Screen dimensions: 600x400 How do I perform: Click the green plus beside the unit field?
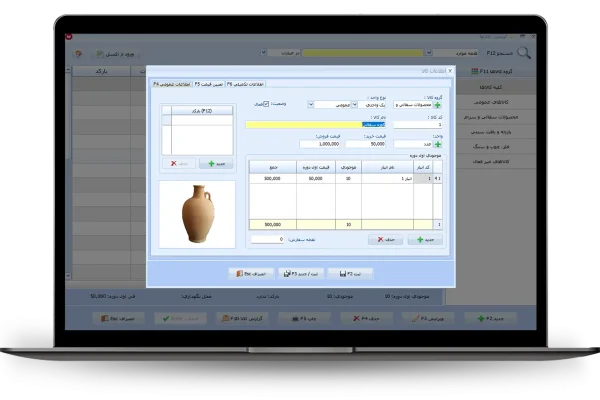pyautogui.click(x=438, y=144)
